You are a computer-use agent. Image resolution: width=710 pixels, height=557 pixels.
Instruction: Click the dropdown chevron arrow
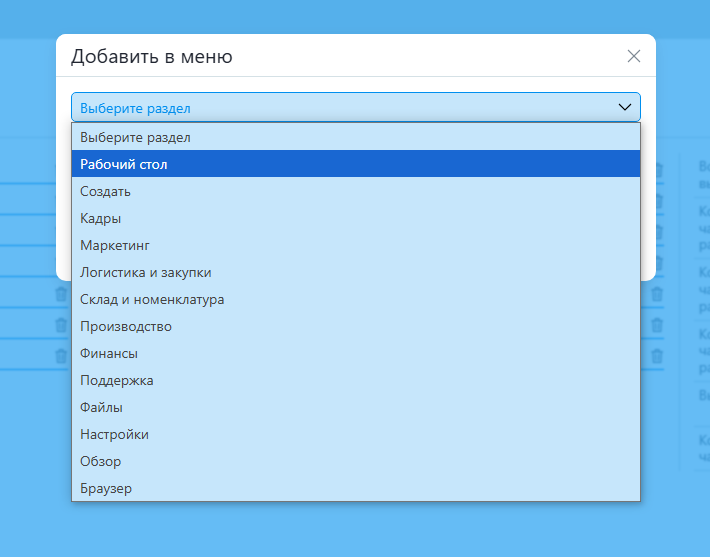[625, 107]
